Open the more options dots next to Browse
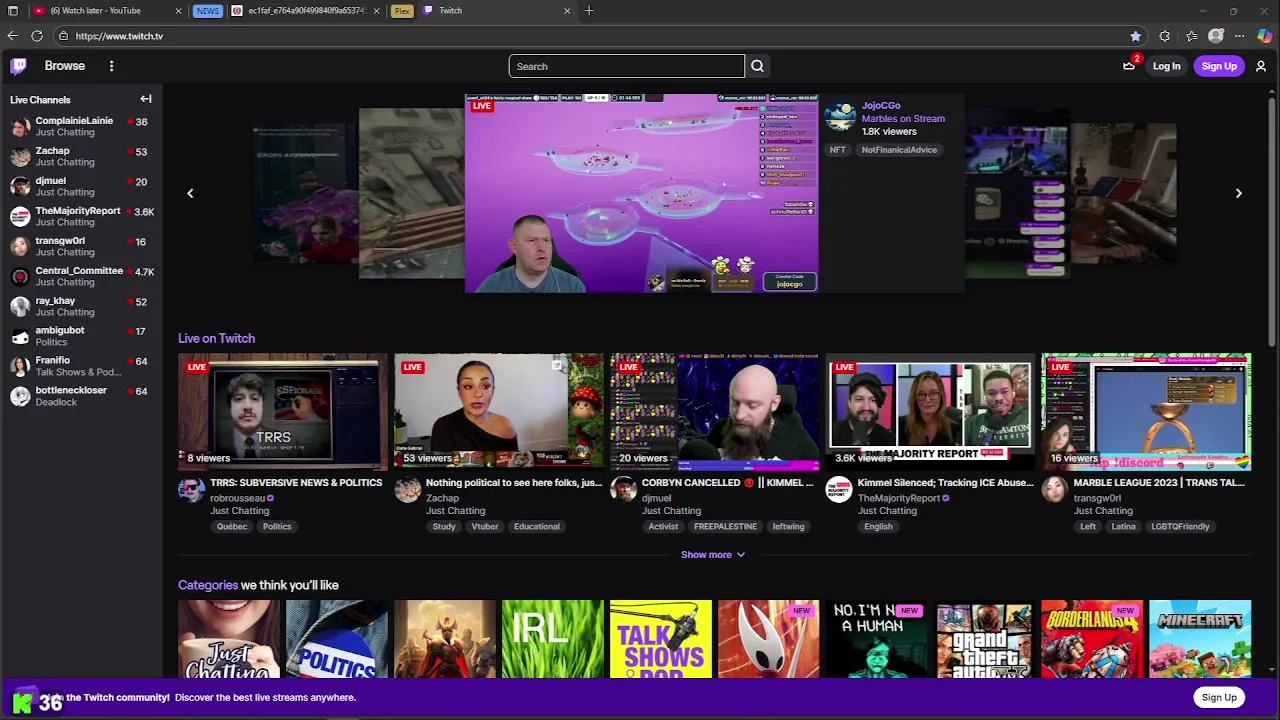The width and height of the screenshot is (1280, 720). click(x=111, y=66)
